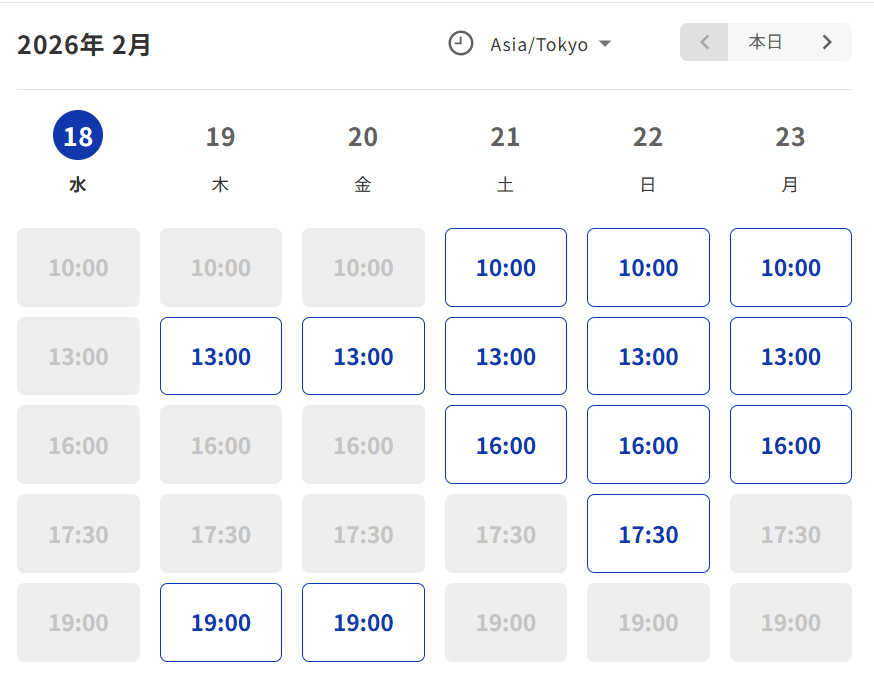Click the 本日 (today) button
This screenshot has width=874, height=681.
coord(766,42)
